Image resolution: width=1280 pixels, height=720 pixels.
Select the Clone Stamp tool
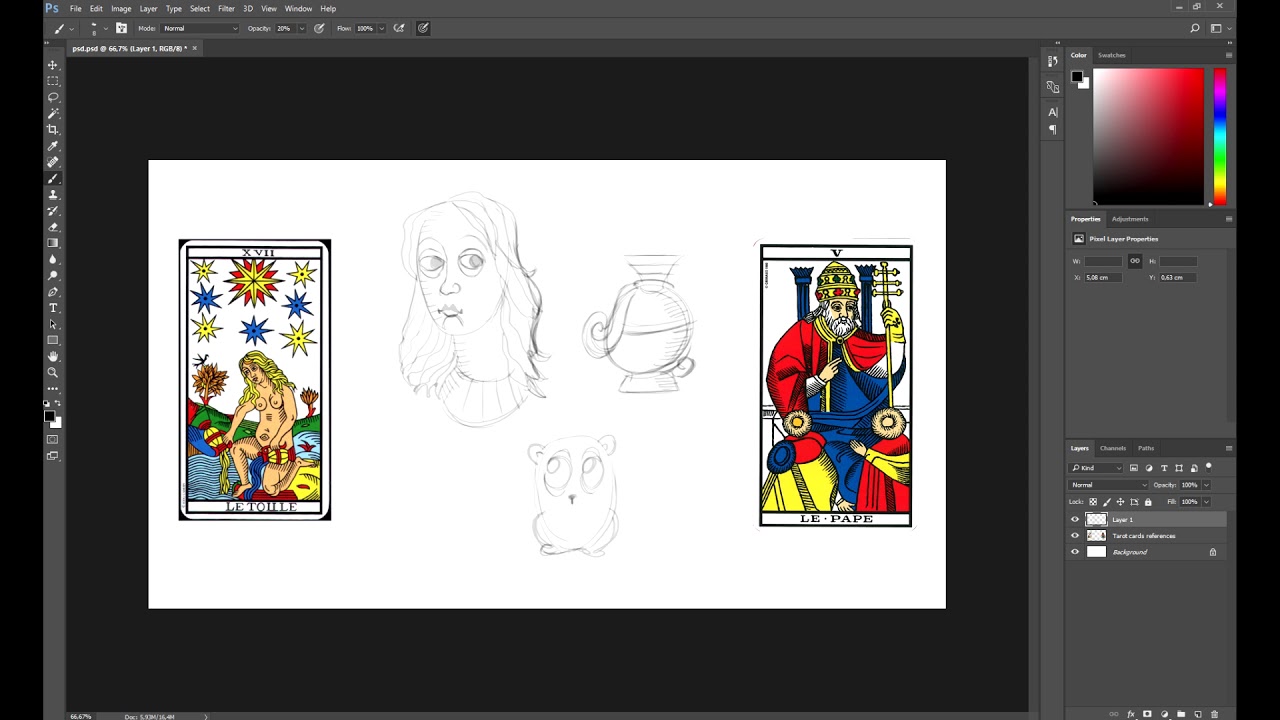coord(53,195)
